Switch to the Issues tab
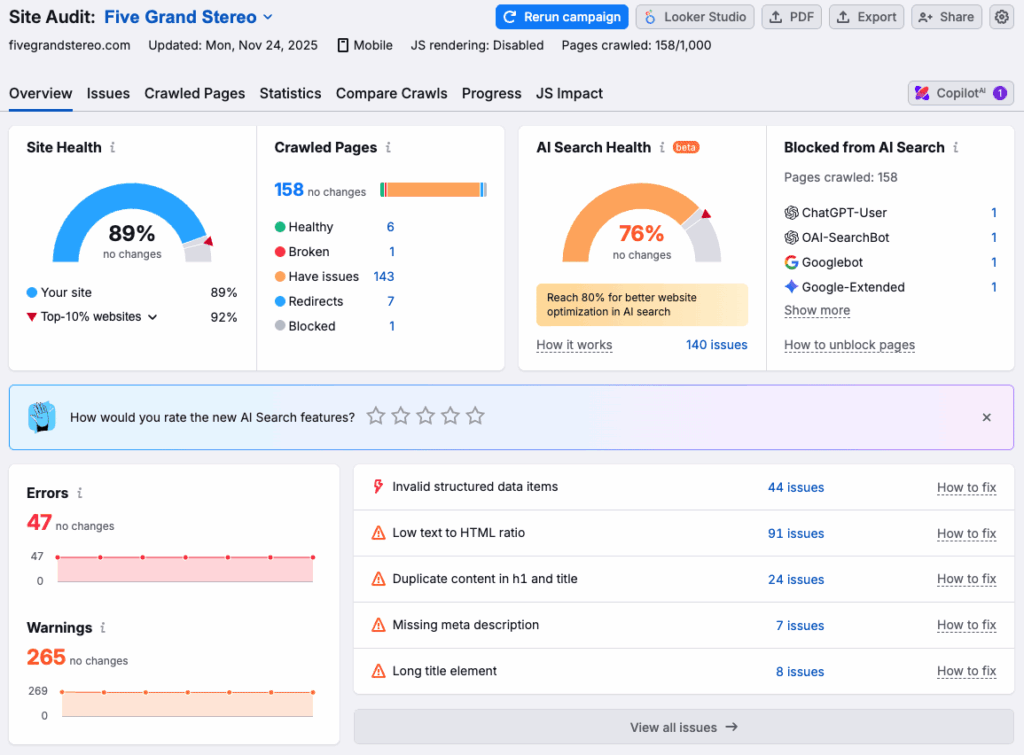This screenshot has width=1024, height=755. point(108,93)
